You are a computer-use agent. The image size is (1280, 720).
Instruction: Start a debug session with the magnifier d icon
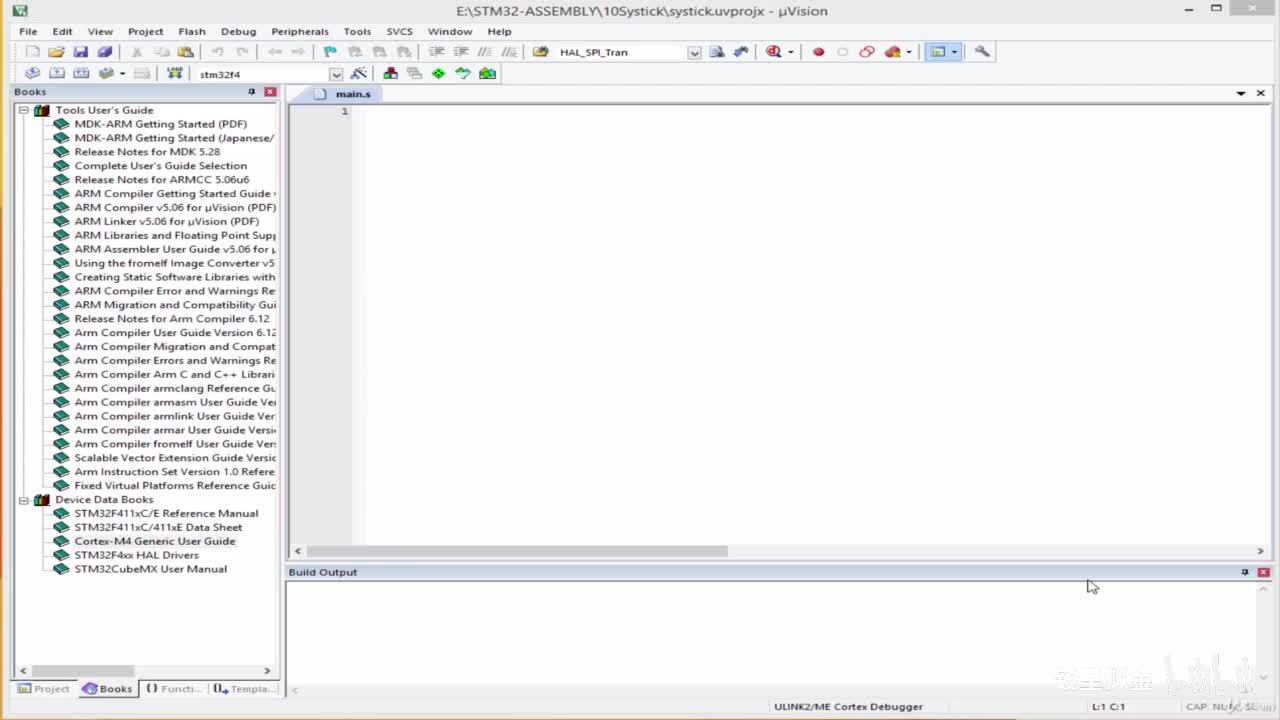(x=773, y=52)
